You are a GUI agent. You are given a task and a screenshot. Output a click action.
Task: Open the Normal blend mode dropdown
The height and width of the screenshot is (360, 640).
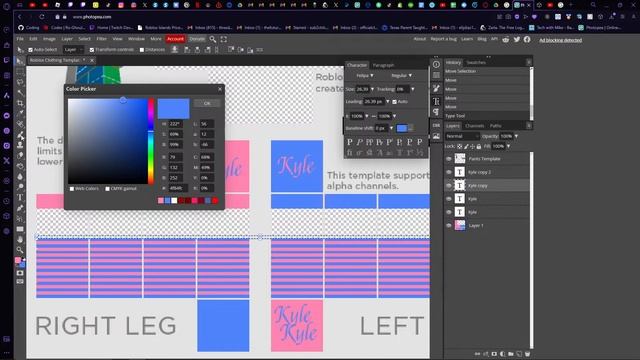(462, 136)
